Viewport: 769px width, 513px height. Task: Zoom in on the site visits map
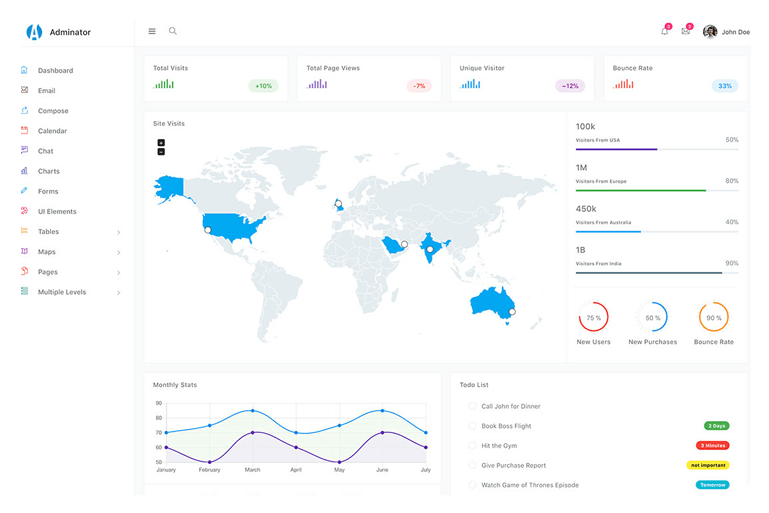[x=161, y=143]
